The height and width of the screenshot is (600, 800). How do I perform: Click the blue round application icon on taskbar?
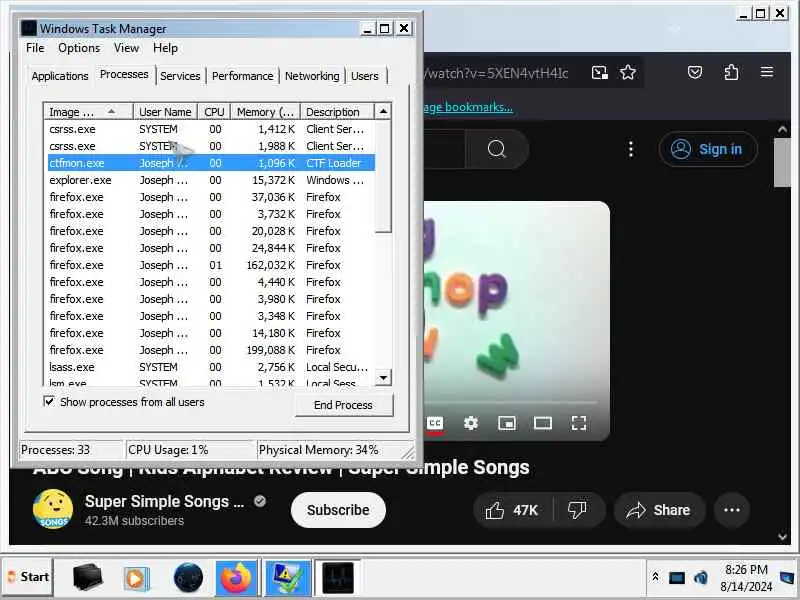tap(188, 578)
